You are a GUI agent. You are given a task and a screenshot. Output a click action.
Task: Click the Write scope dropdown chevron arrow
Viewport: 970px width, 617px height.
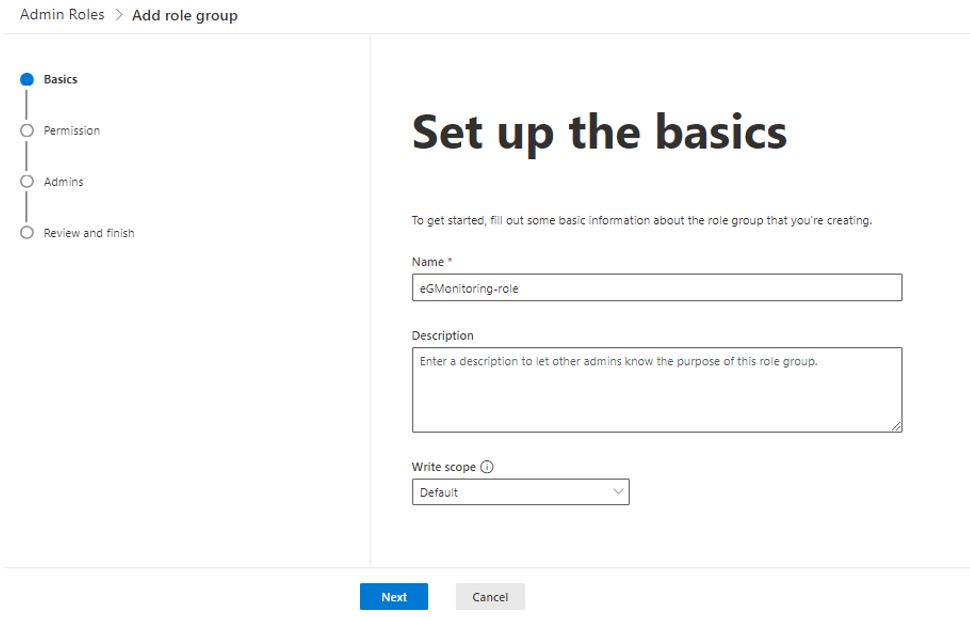click(617, 492)
